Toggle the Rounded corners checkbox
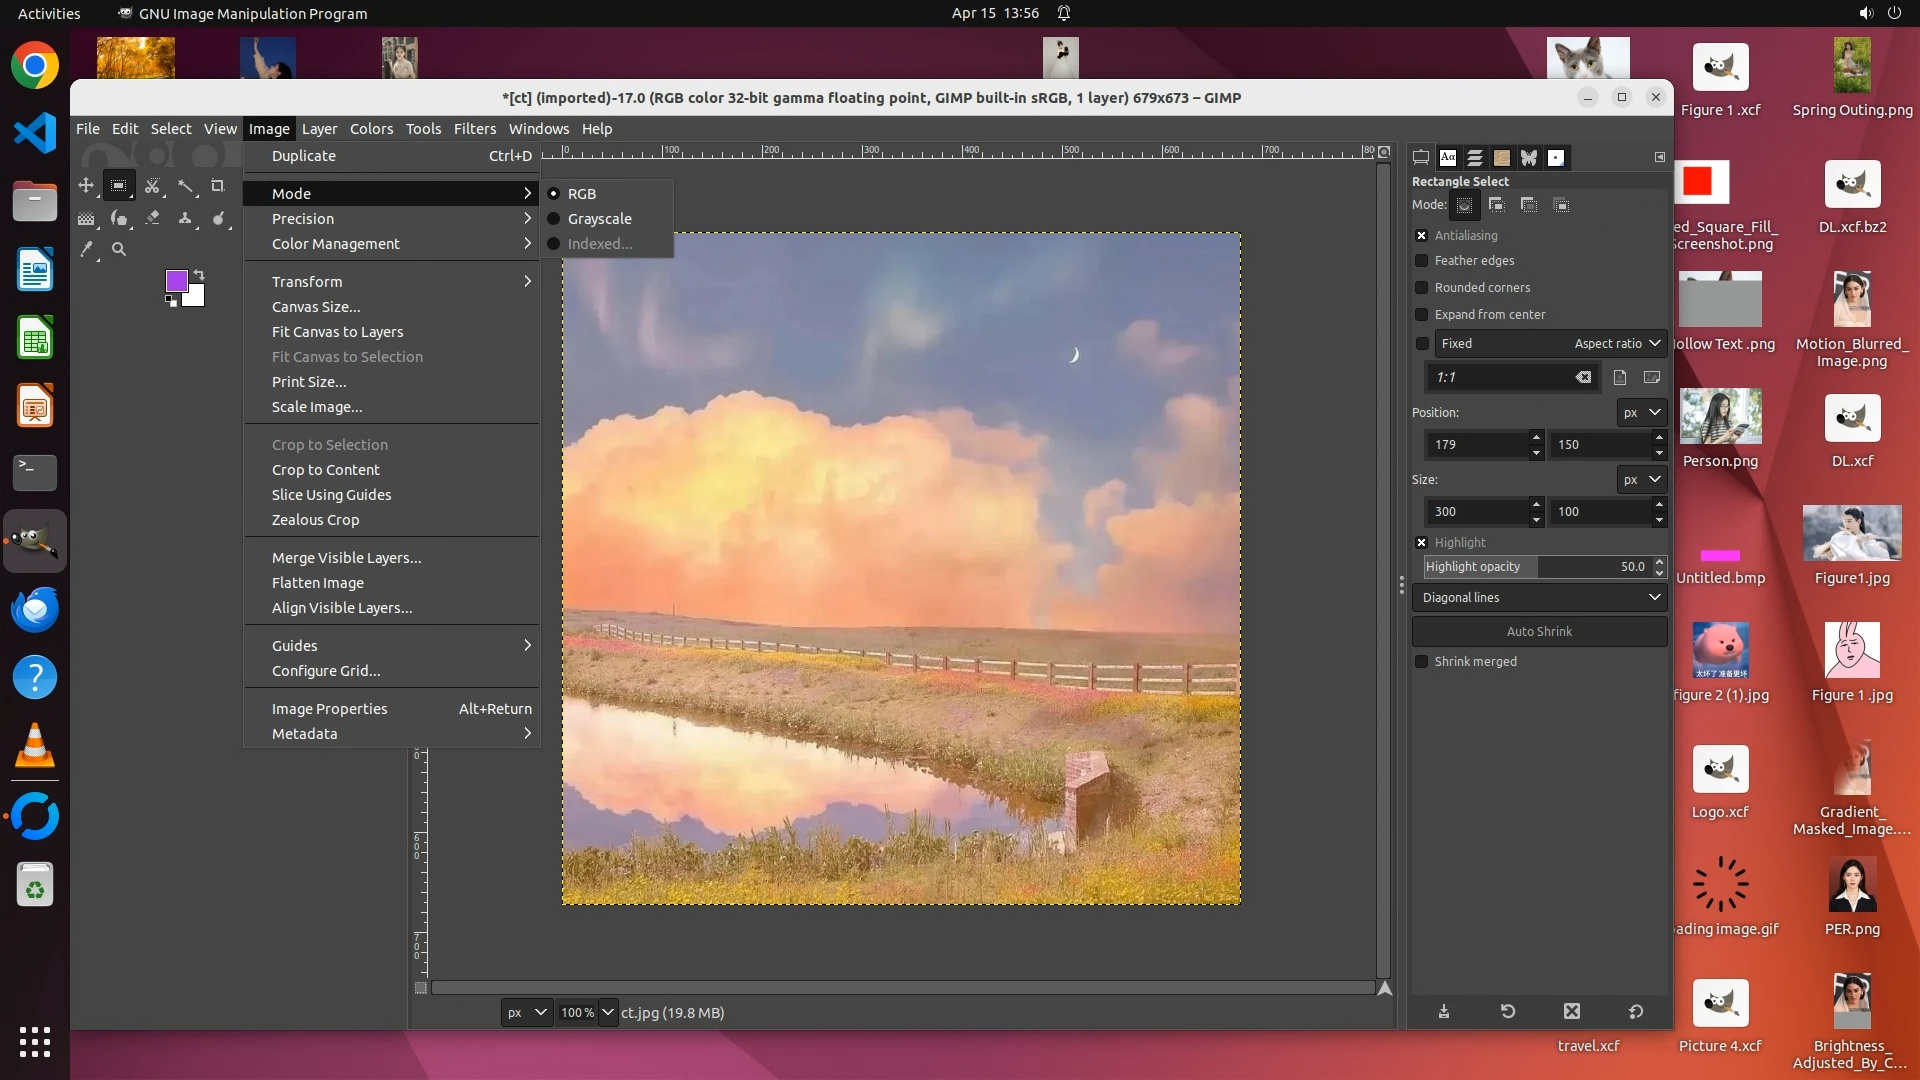 (x=1421, y=288)
